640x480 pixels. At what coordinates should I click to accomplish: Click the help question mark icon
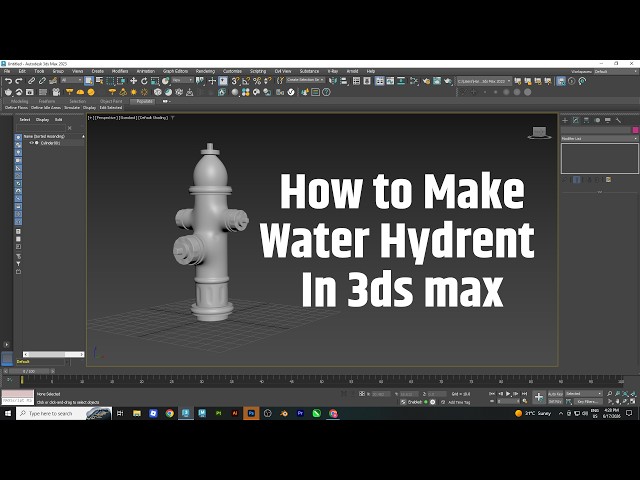(x=326, y=92)
